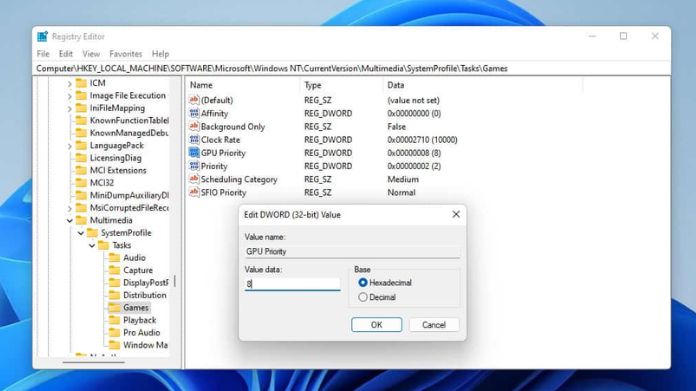Image resolution: width=696 pixels, height=391 pixels.
Task: Click the tree pane horizontal scrollbar
Action: click(x=93, y=362)
